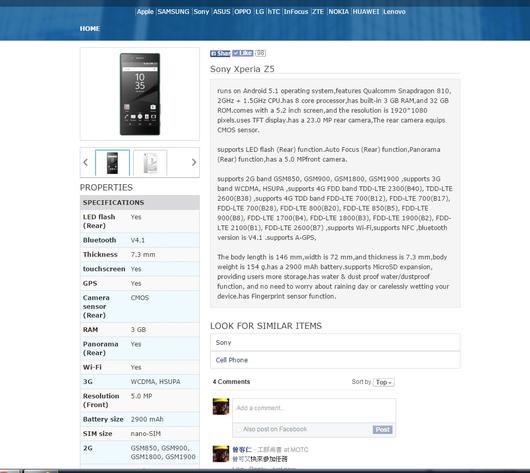
Task: Open the ASUS brand link
Action: point(222,12)
